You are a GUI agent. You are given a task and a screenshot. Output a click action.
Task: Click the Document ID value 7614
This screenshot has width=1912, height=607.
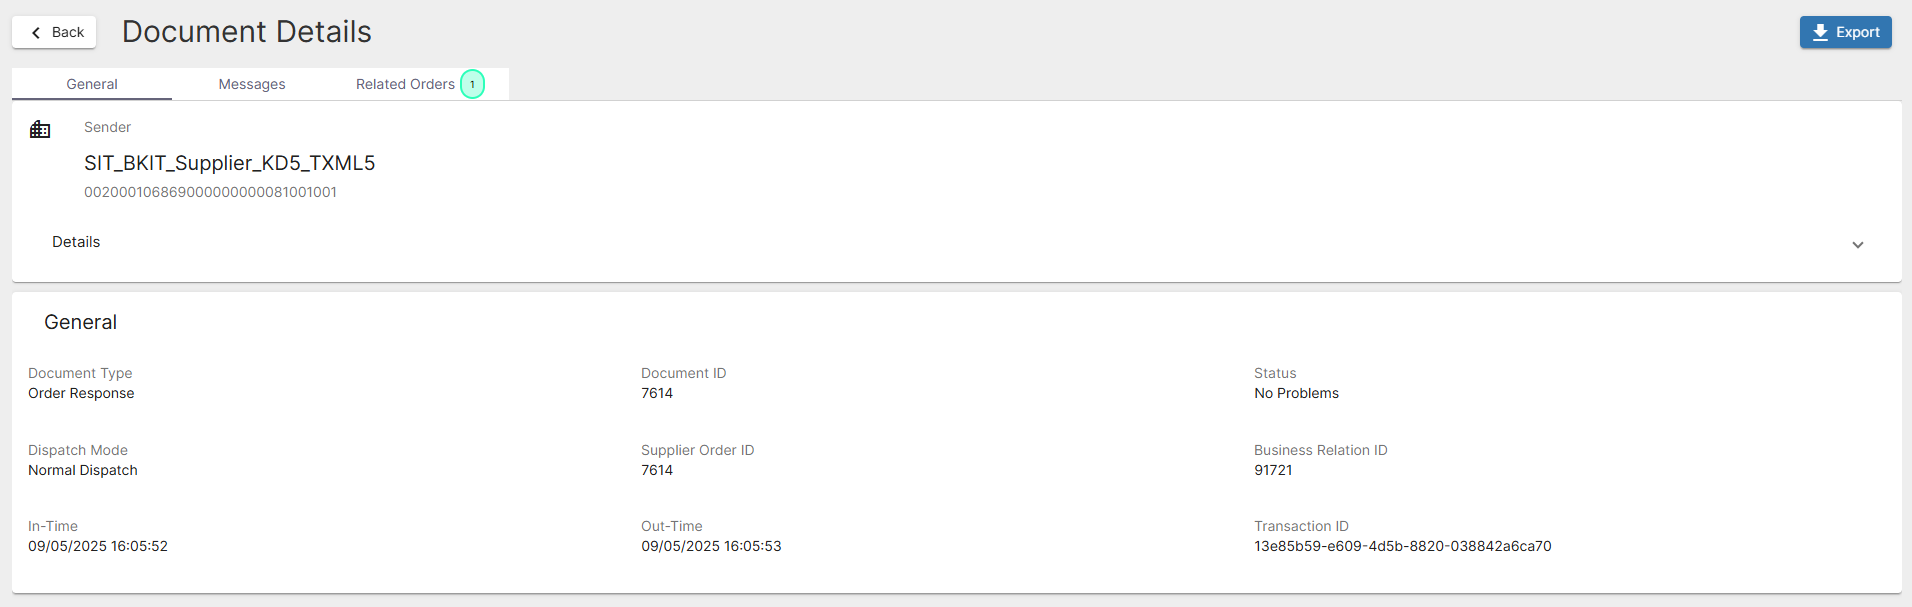657,393
